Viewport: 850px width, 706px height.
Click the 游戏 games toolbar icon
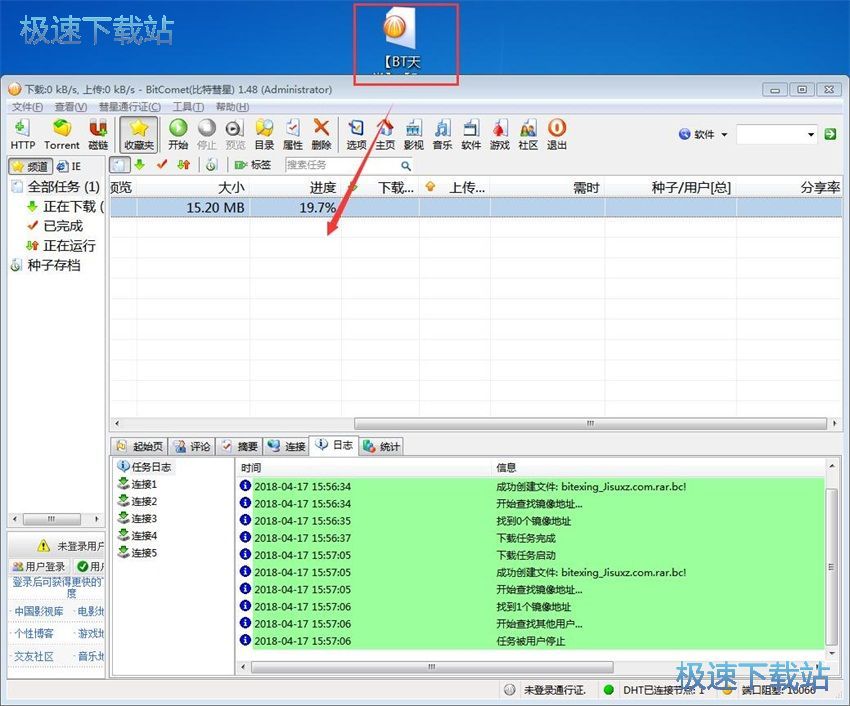(500, 134)
